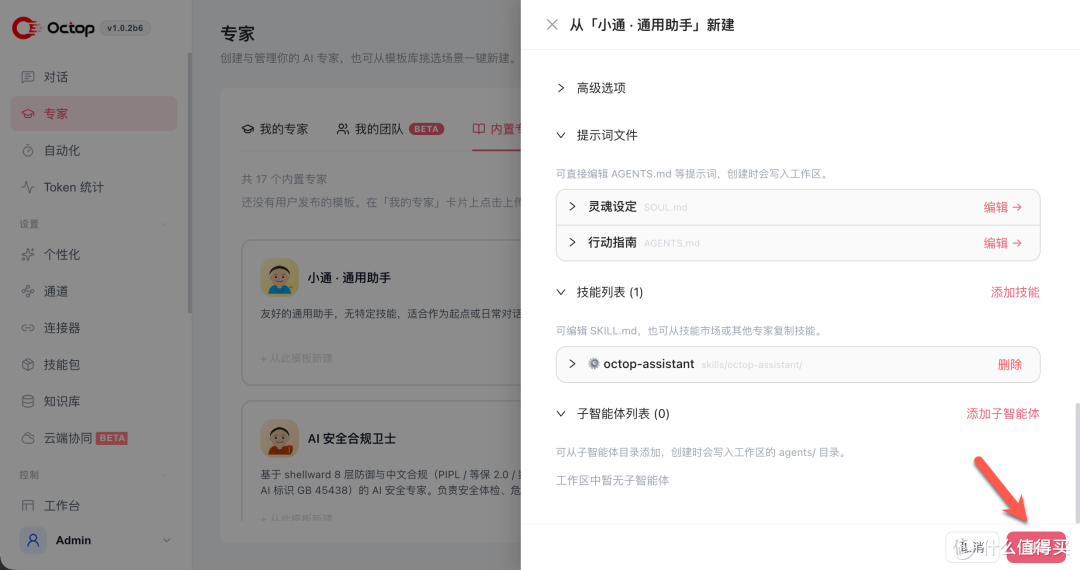
Task: Click the AI 安全合规卫士 card title
Action: 351,439
